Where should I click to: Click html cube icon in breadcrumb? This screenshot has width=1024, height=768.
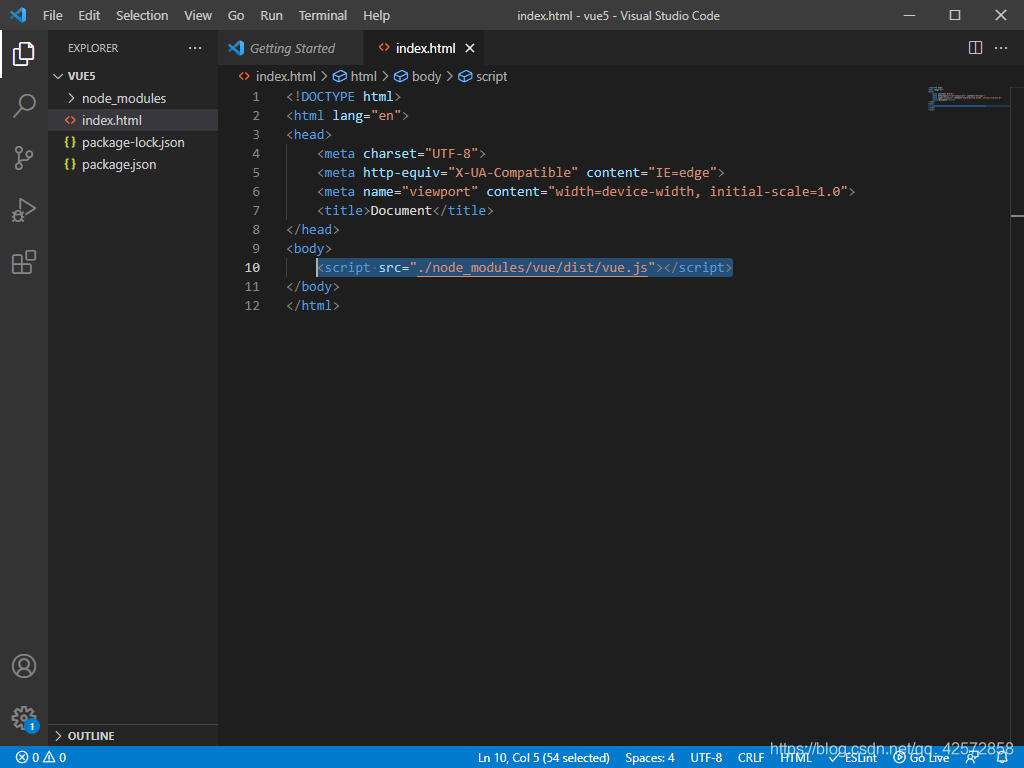pyautogui.click(x=340, y=76)
